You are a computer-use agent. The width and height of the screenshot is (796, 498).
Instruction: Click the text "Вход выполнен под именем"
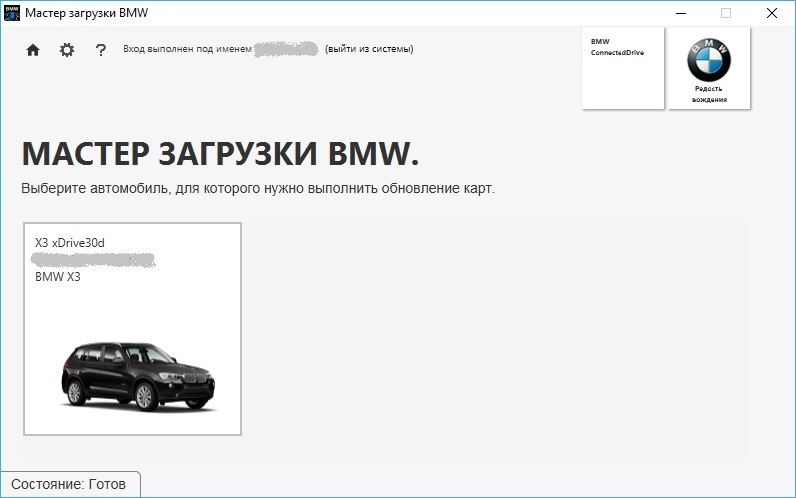[187, 49]
